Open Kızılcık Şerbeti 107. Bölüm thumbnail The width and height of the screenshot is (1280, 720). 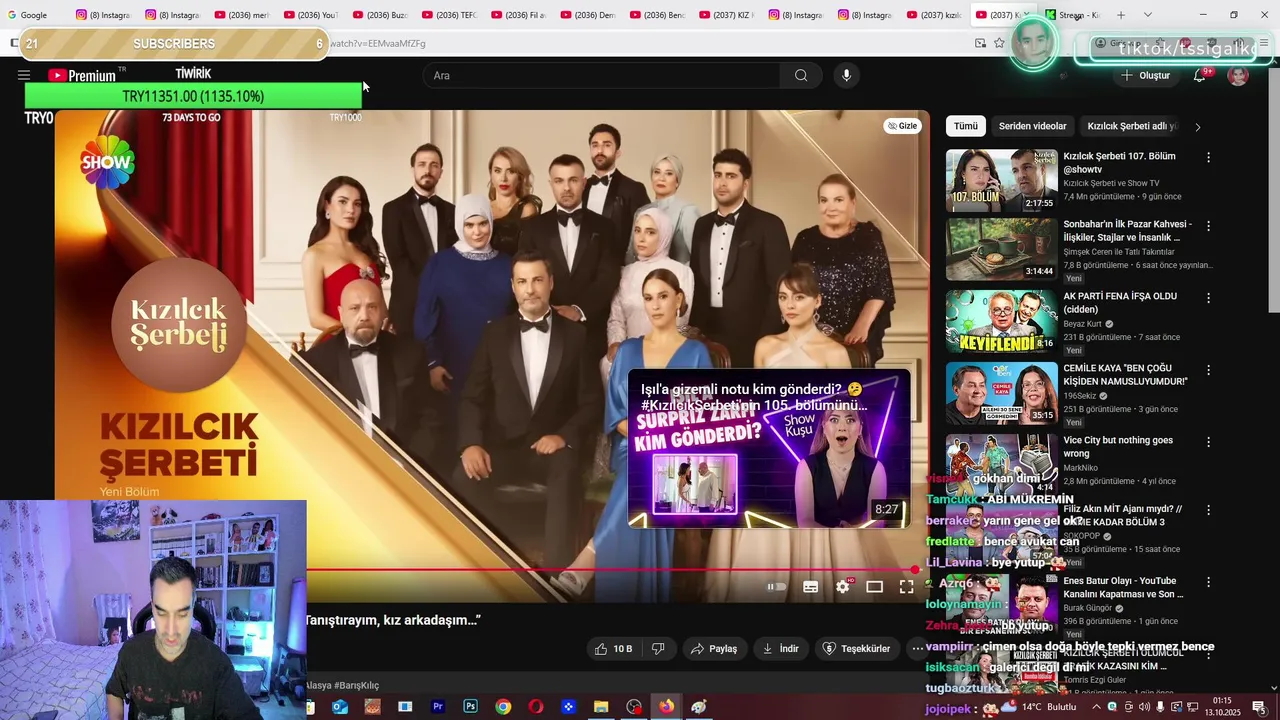pyautogui.click(x=1001, y=180)
